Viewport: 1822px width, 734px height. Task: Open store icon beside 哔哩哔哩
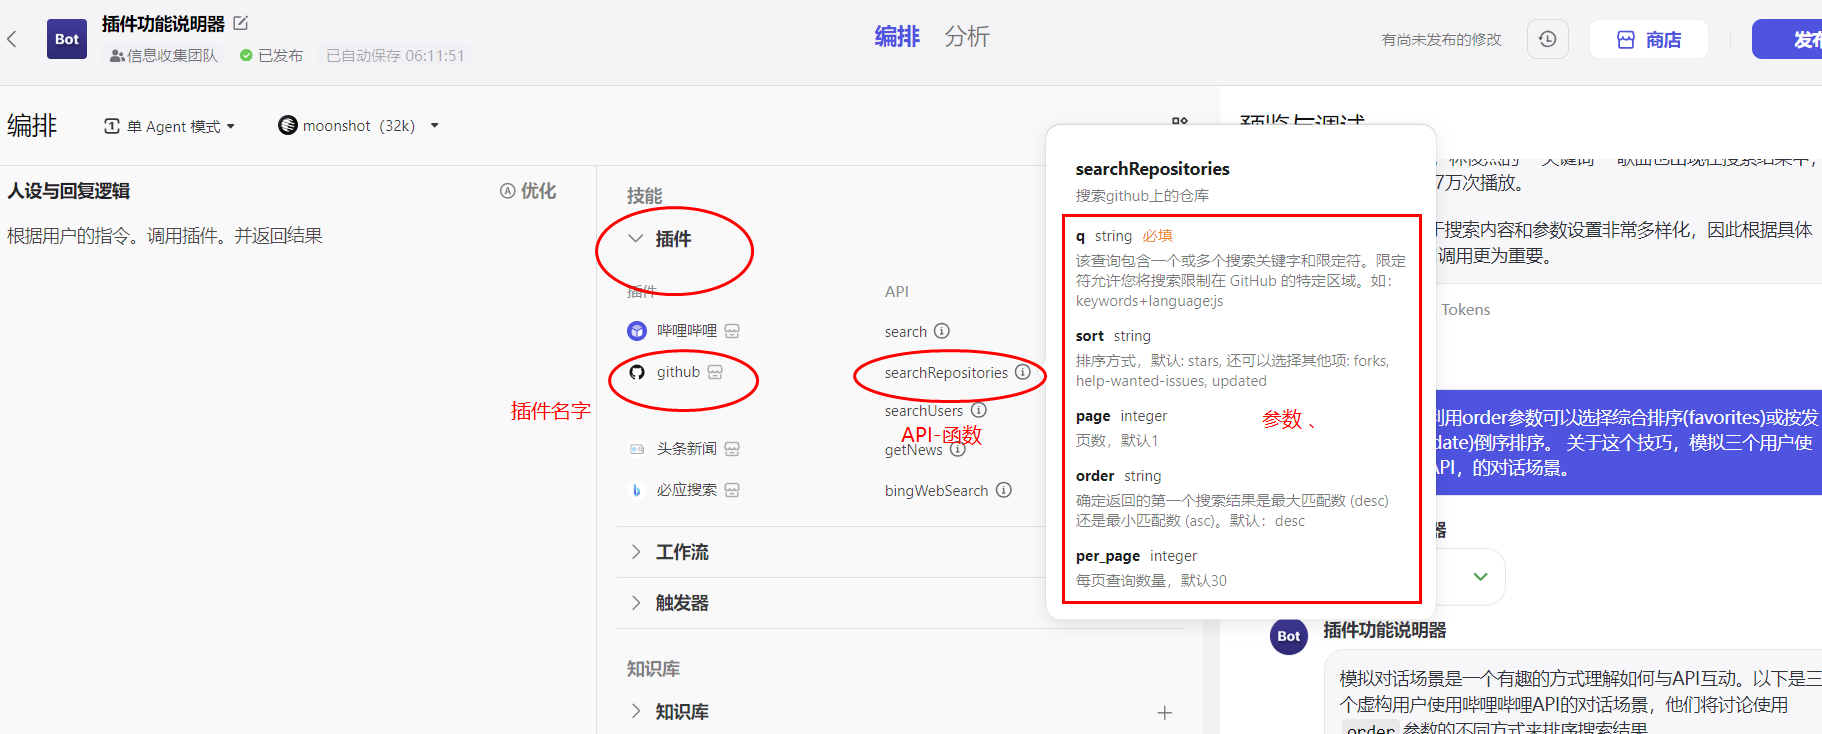tap(732, 331)
